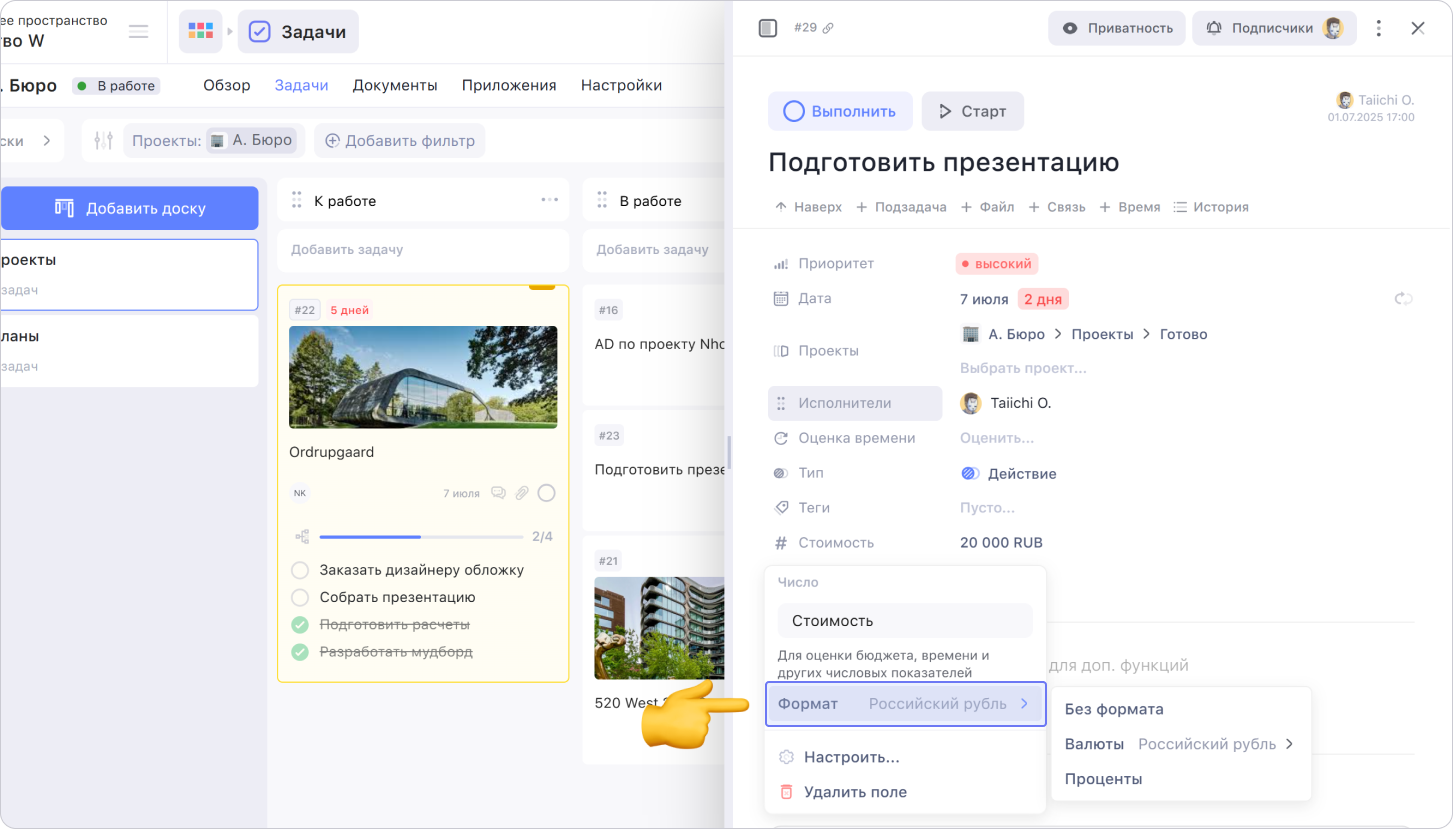Click the calendar icon in Дата row
This screenshot has height=829, width=1453.
(781, 299)
